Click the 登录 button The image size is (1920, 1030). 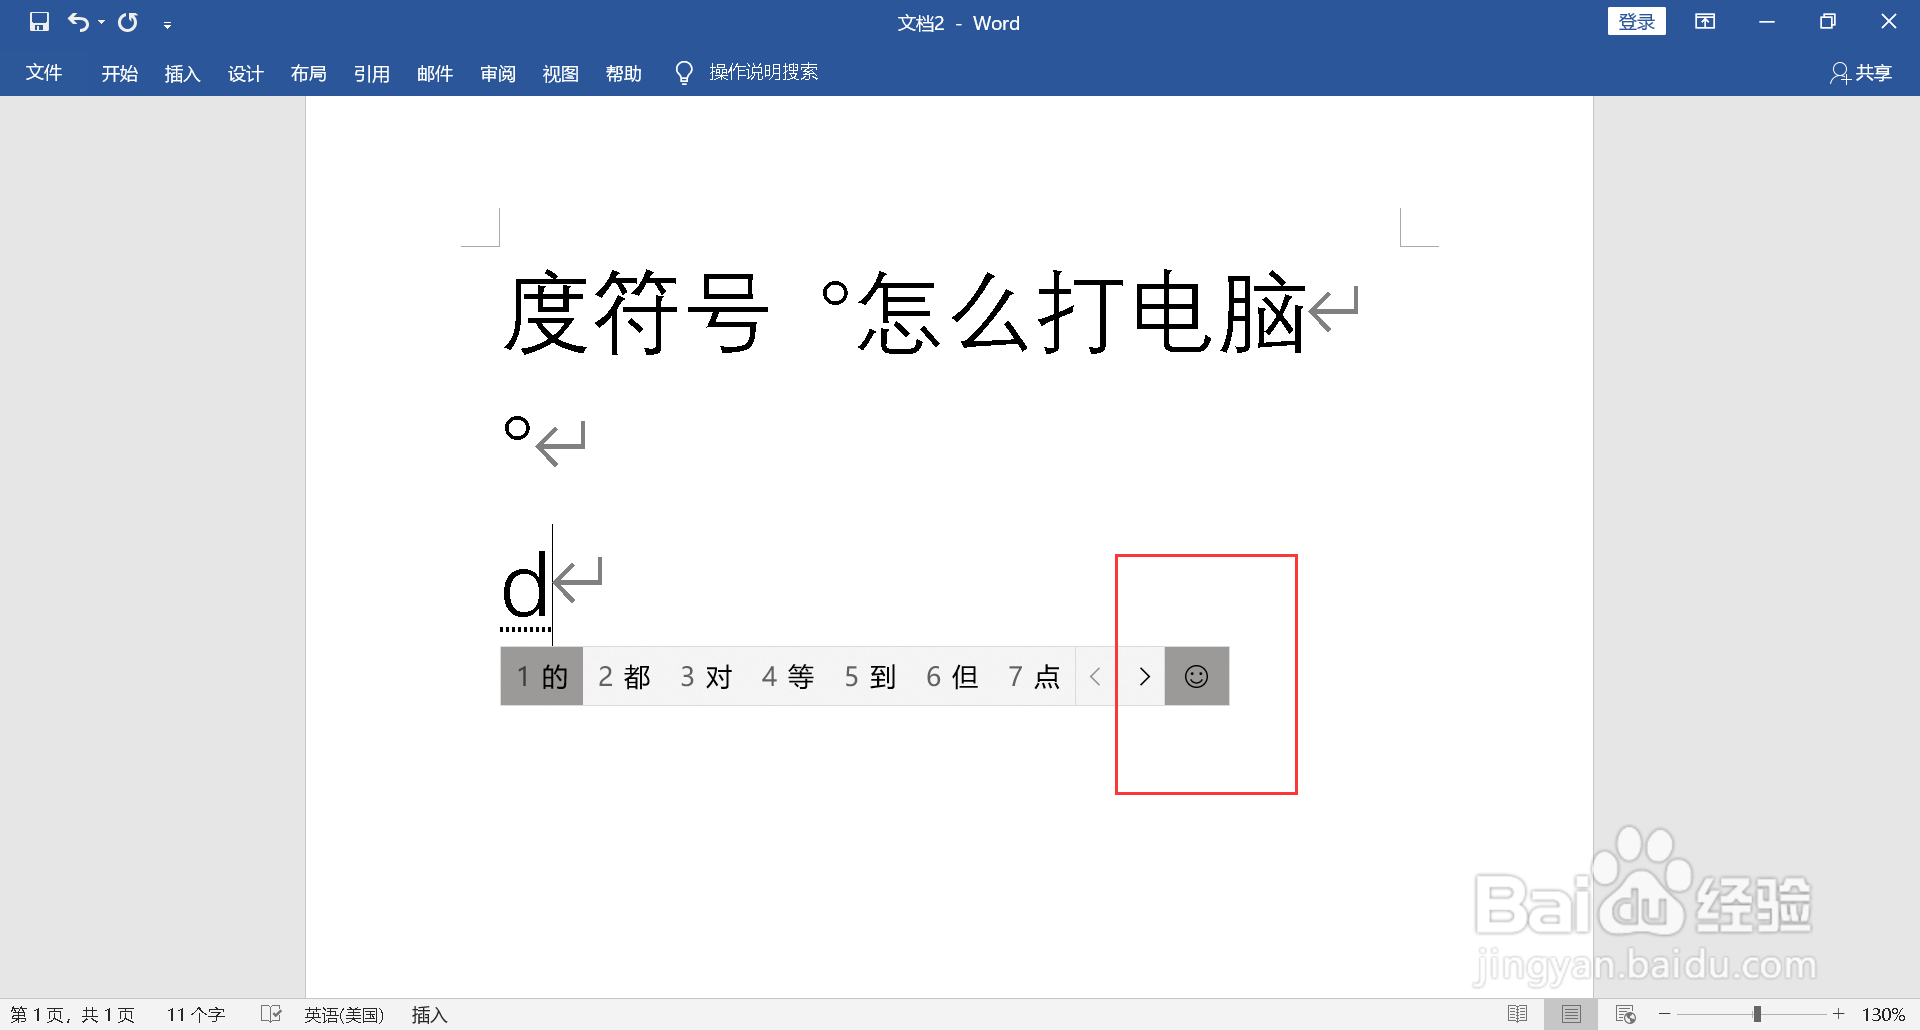pyautogui.click(x=1637, y=20)
